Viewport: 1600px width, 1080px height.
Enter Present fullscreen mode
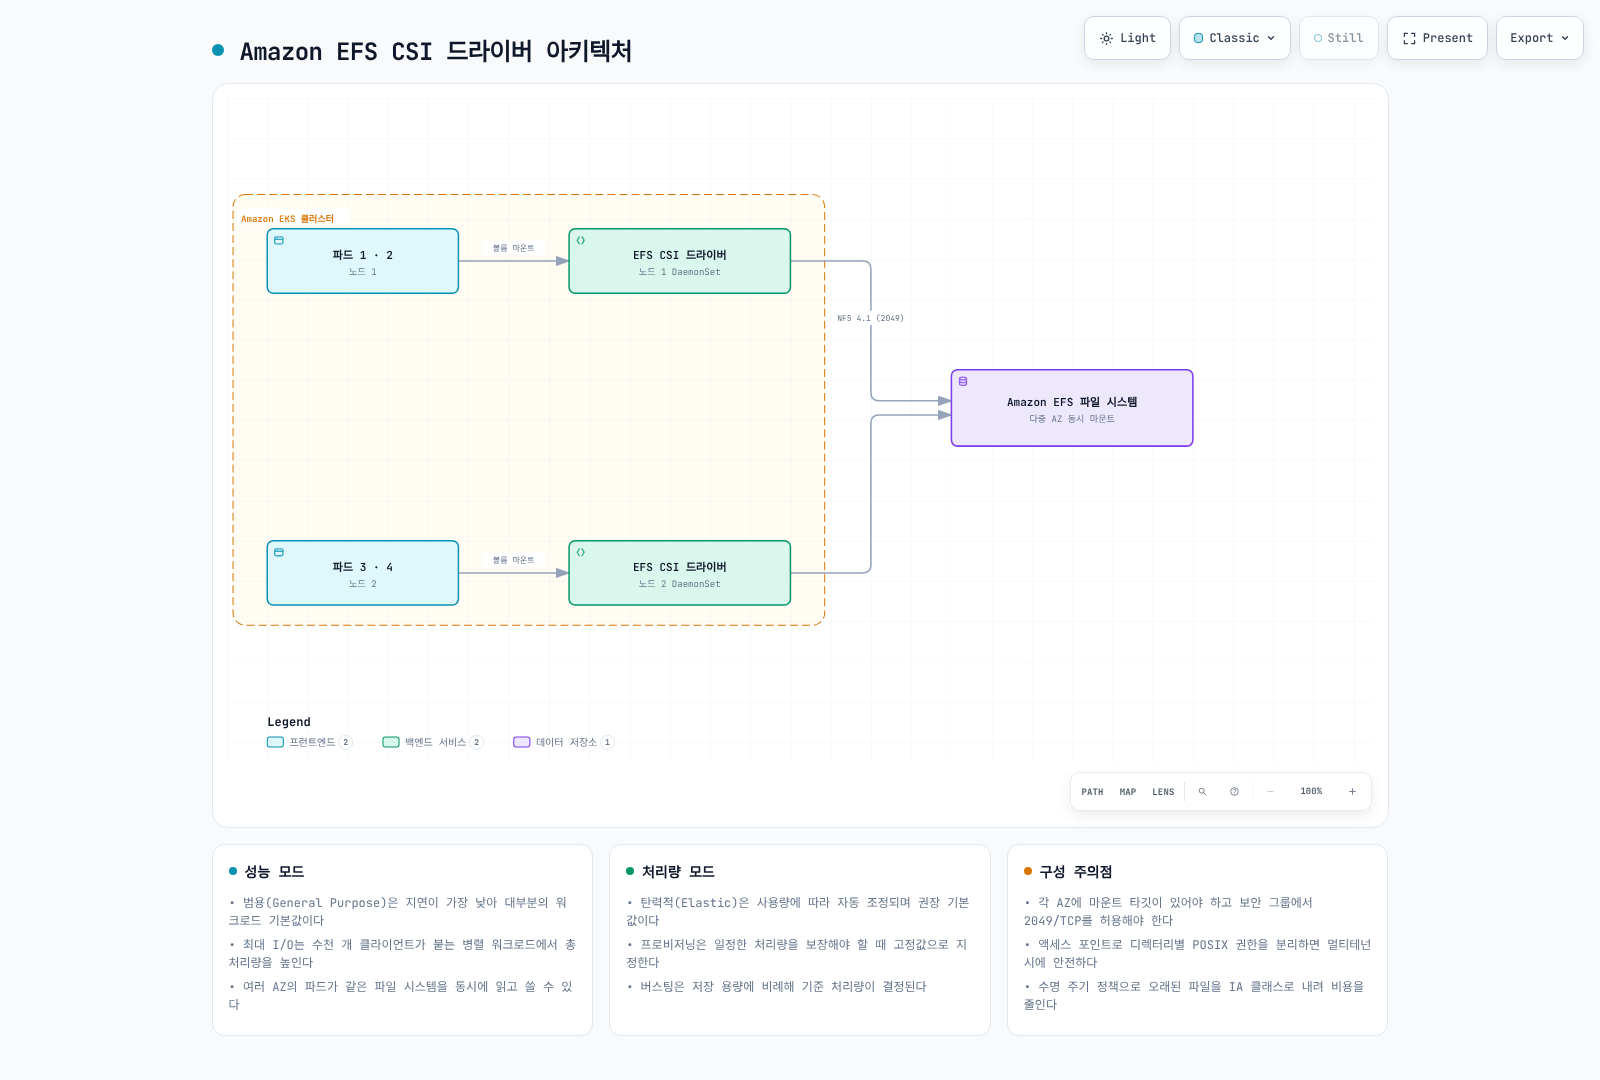click(1437, 38)
